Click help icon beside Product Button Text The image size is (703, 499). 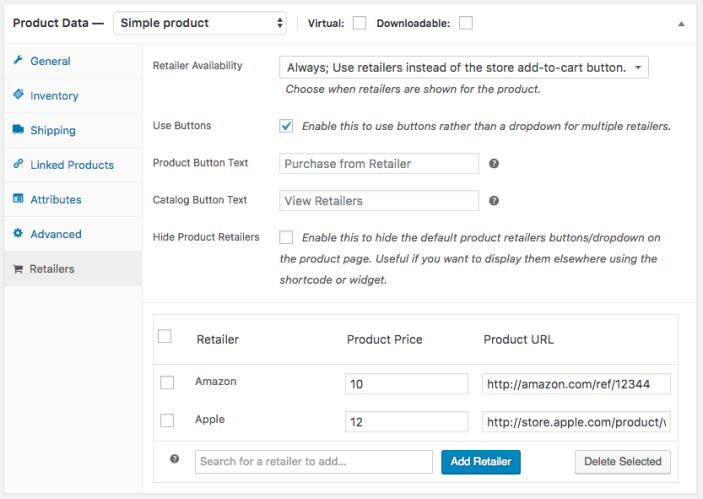pos(494,164)
